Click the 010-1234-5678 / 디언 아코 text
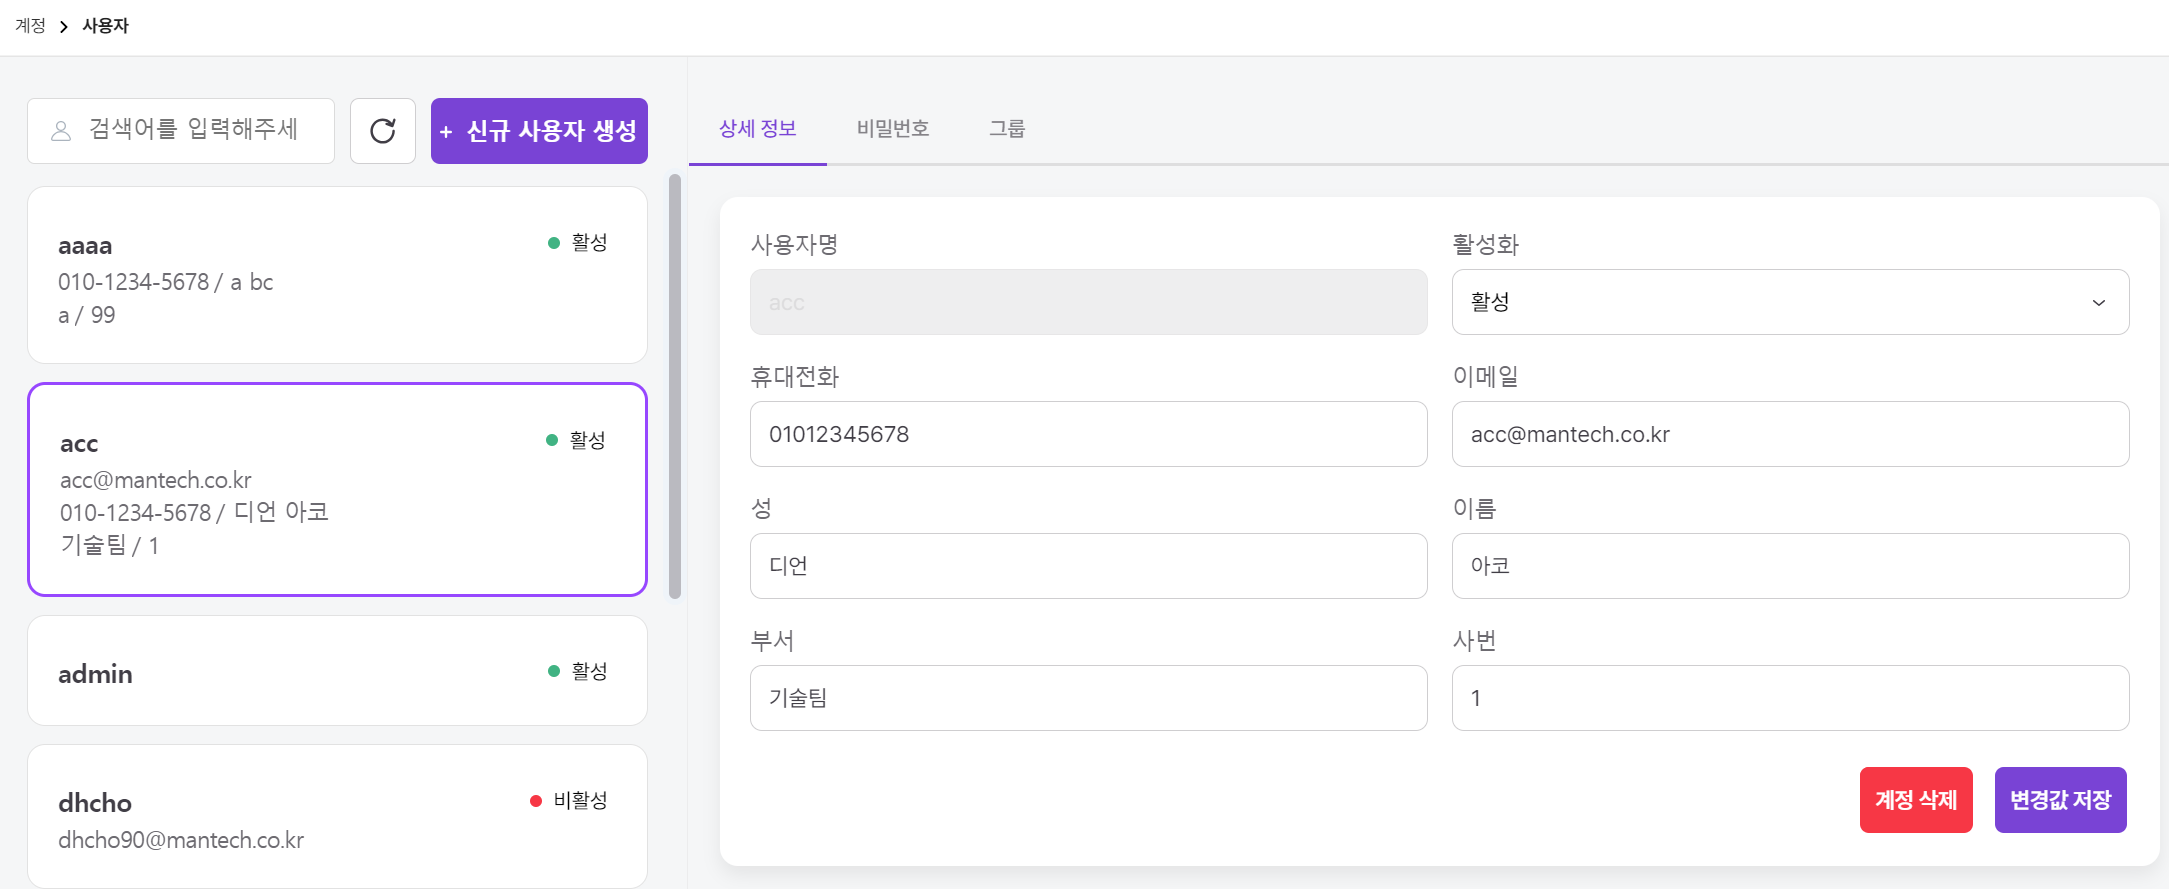Screen dimensions: 2169x889 pyautogui.click(x=194, y=512)
